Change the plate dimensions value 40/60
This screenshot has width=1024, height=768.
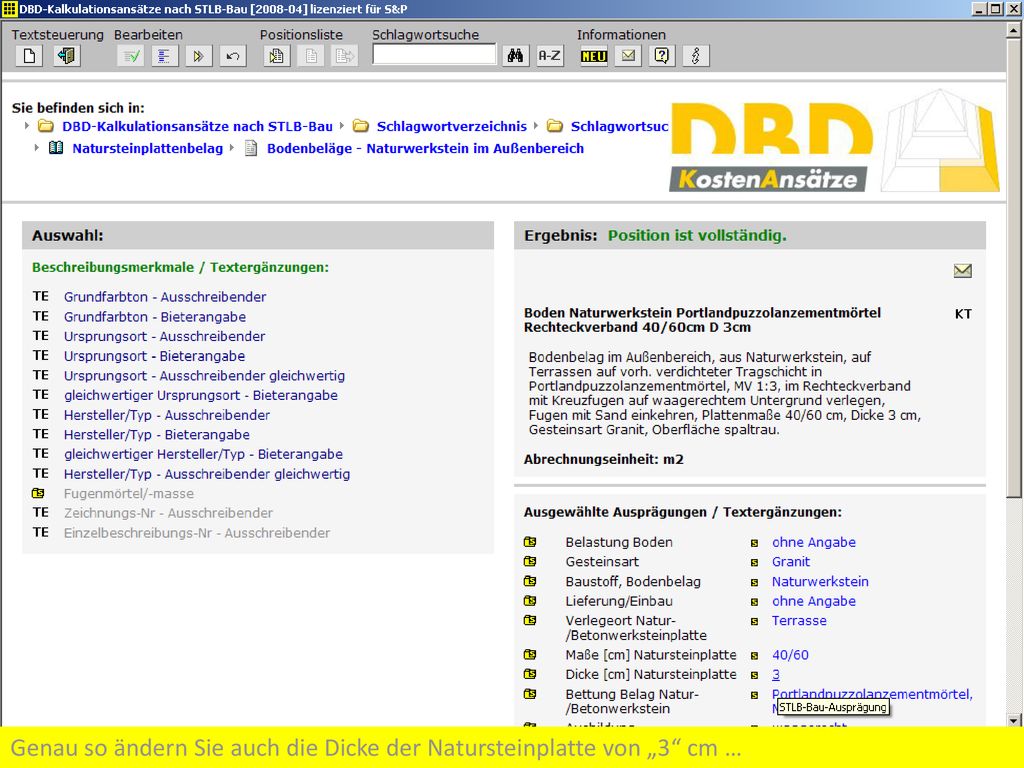pos(790,654)
